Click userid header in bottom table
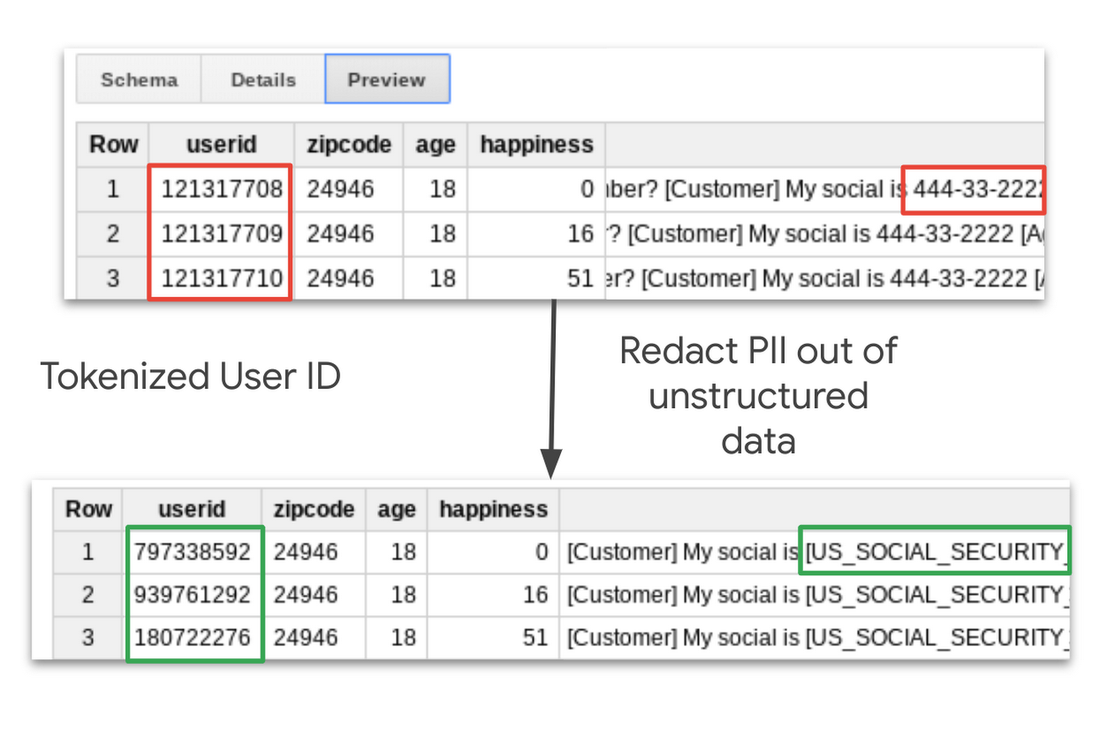1100x730 pixels. point(192,509)
